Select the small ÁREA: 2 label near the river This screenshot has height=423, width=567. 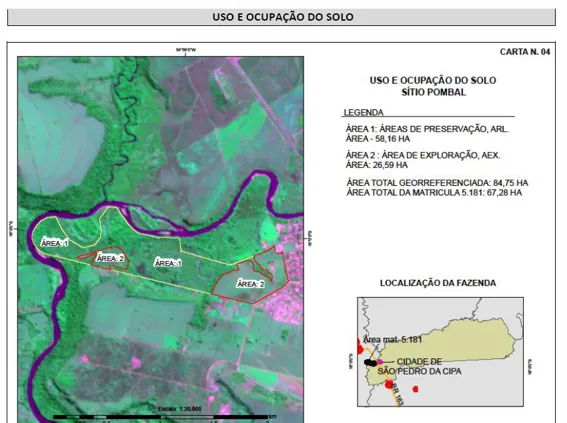coord(110,258)
